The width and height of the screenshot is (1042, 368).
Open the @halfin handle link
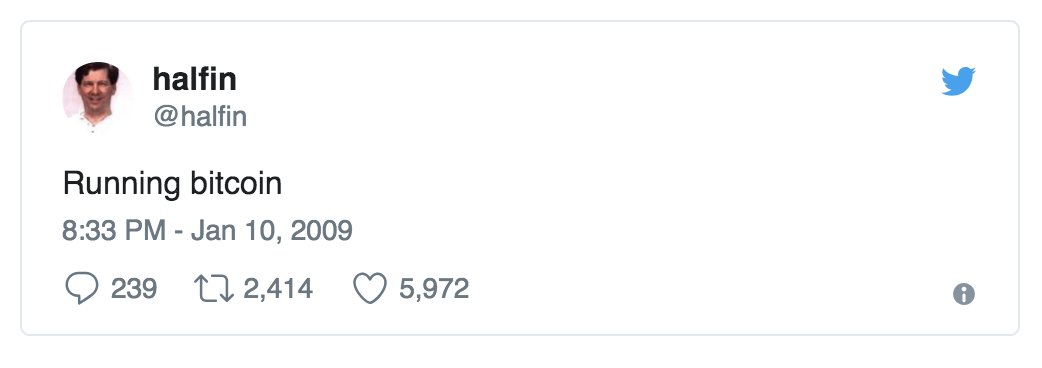point(200,117)
